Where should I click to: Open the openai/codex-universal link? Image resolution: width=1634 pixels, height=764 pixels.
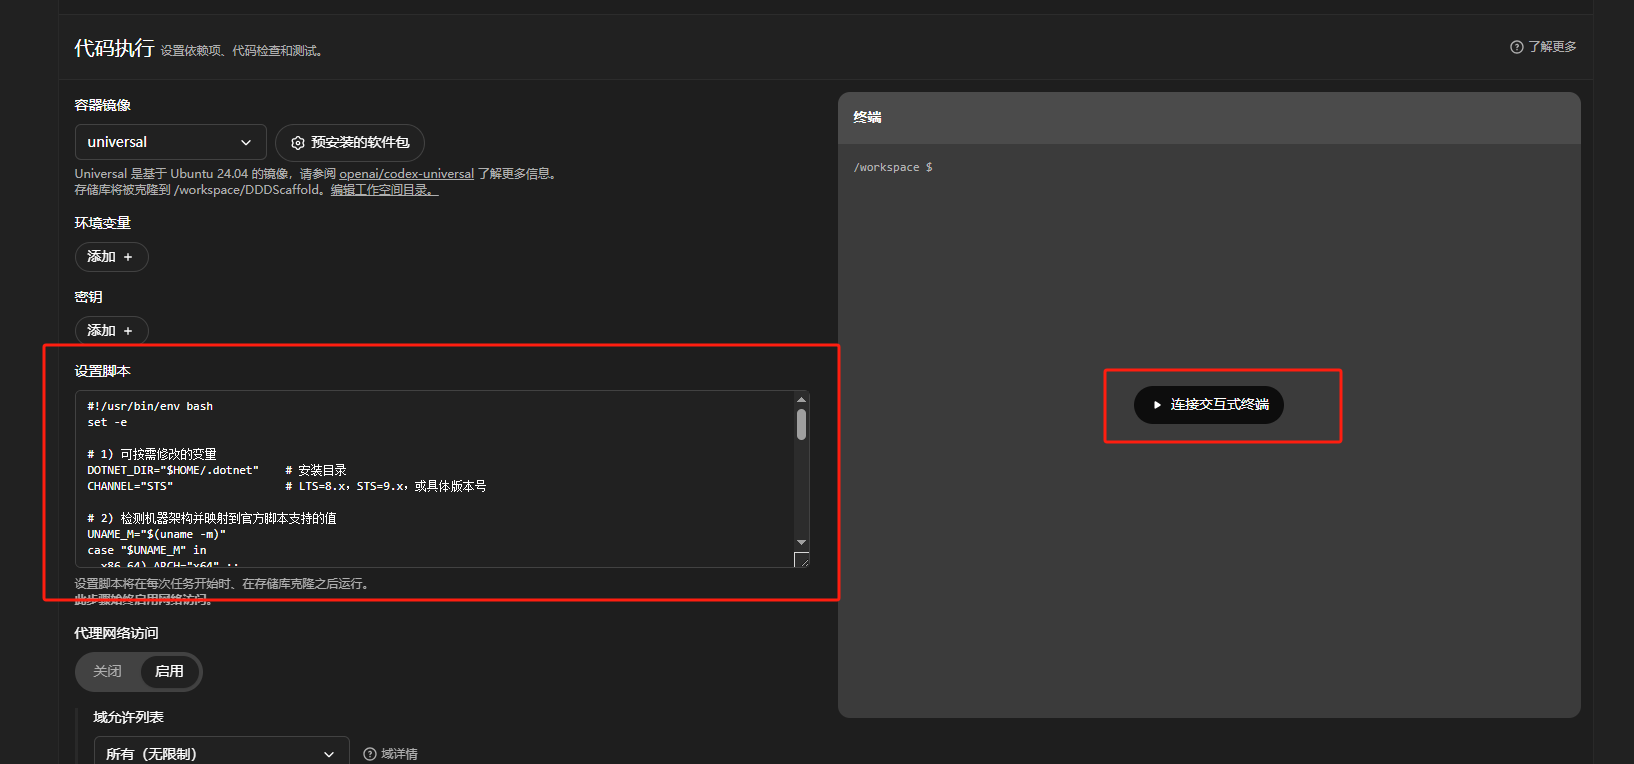tap(406, 174)
